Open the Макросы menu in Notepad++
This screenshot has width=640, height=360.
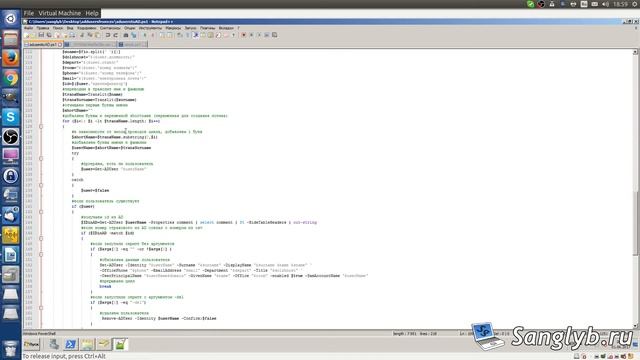(173, 28)
